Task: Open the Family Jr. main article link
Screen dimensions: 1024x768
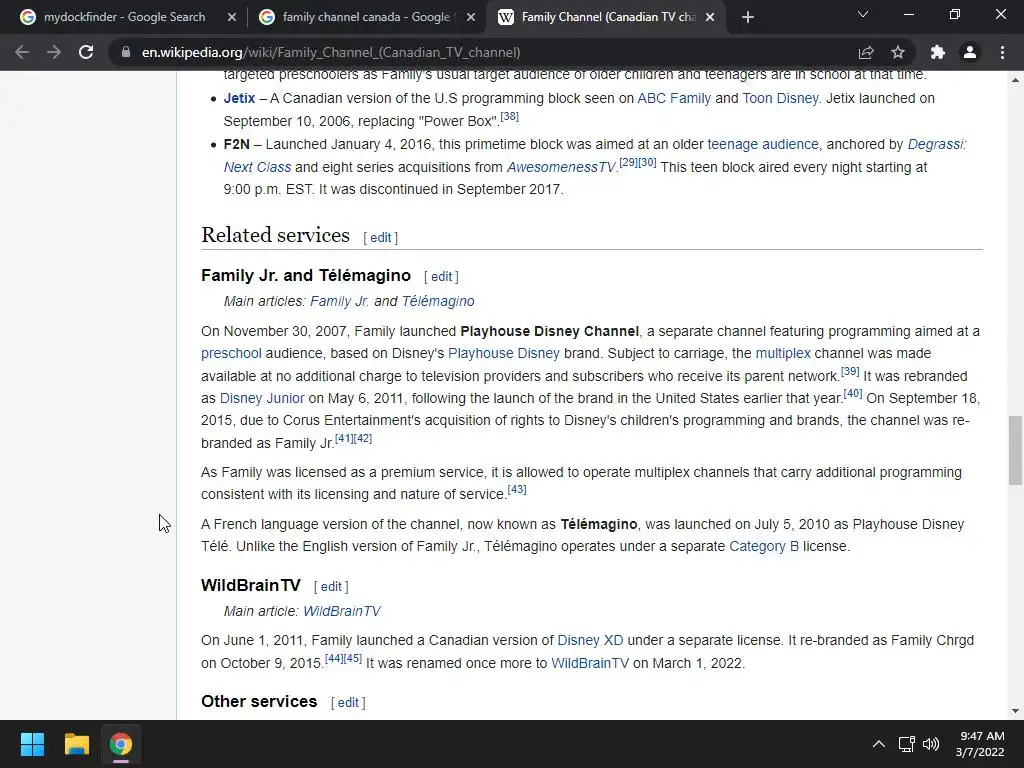Action: coord(340,301)
